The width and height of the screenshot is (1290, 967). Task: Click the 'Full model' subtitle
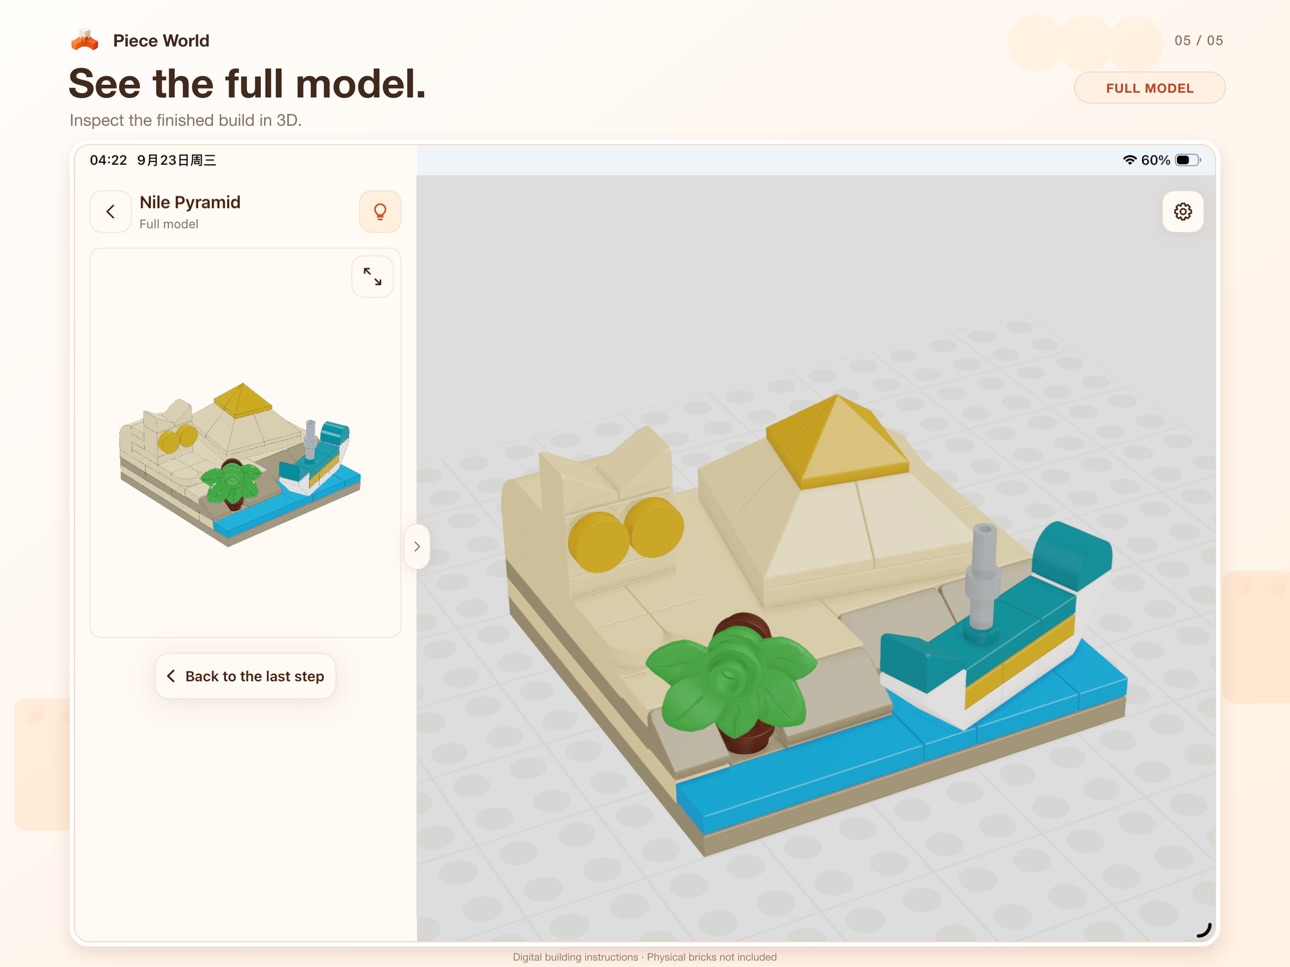(x=169, y=224)
